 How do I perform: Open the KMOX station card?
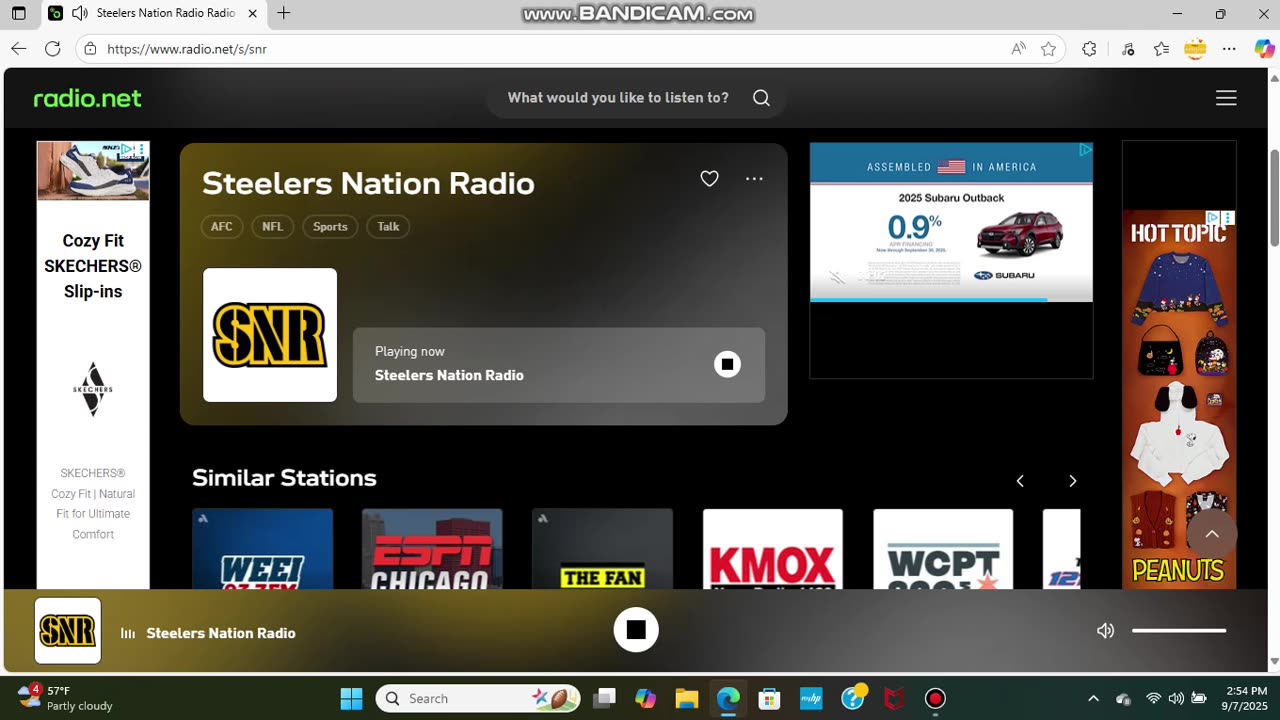[x=773, y=549]
